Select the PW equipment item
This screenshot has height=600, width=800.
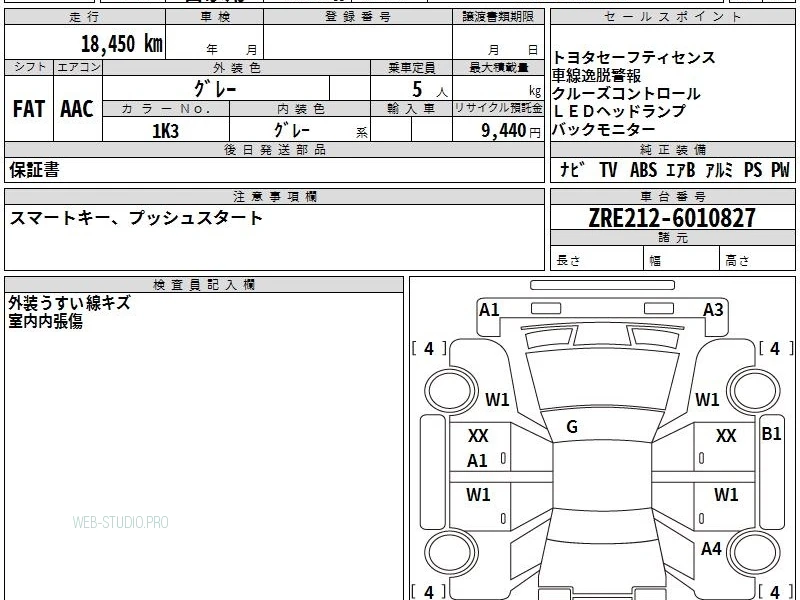(780, 169)
